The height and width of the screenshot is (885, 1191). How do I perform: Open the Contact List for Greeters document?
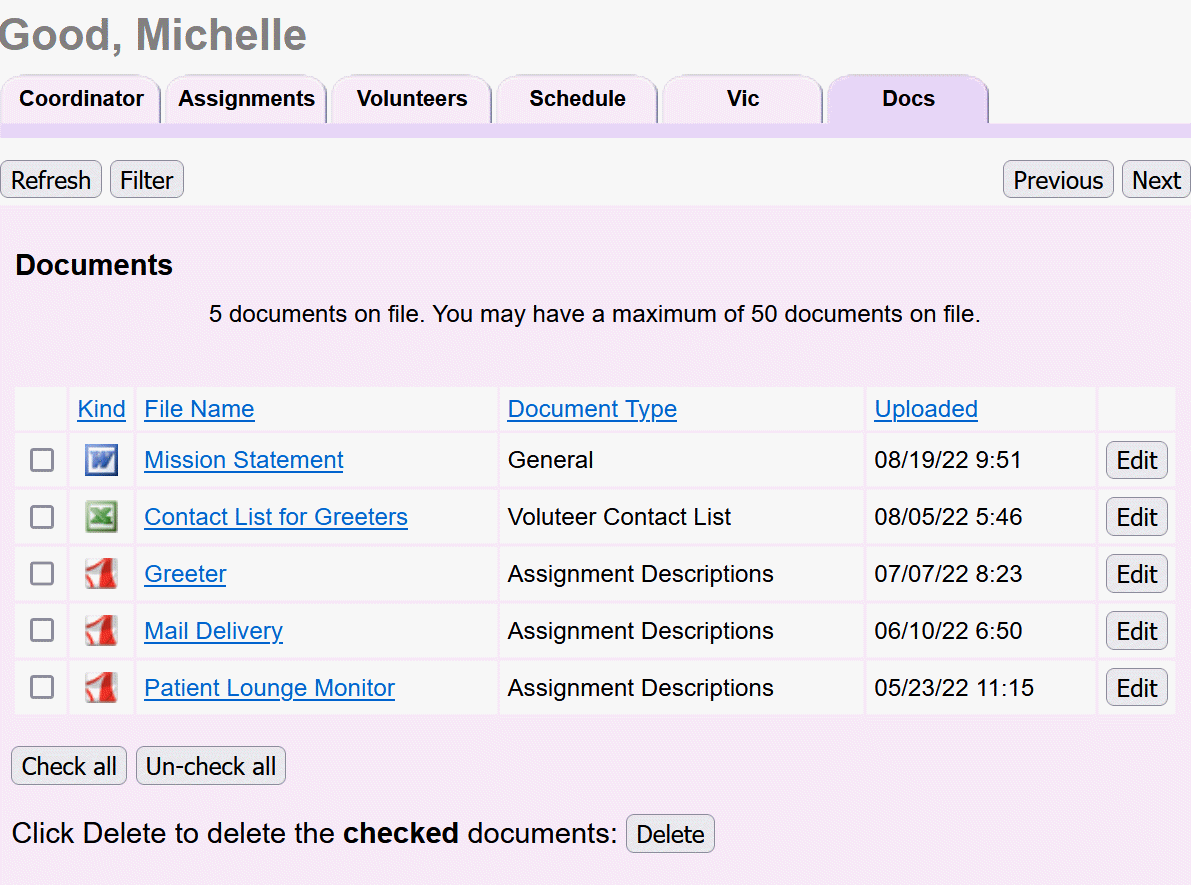[x=276, y=516]
